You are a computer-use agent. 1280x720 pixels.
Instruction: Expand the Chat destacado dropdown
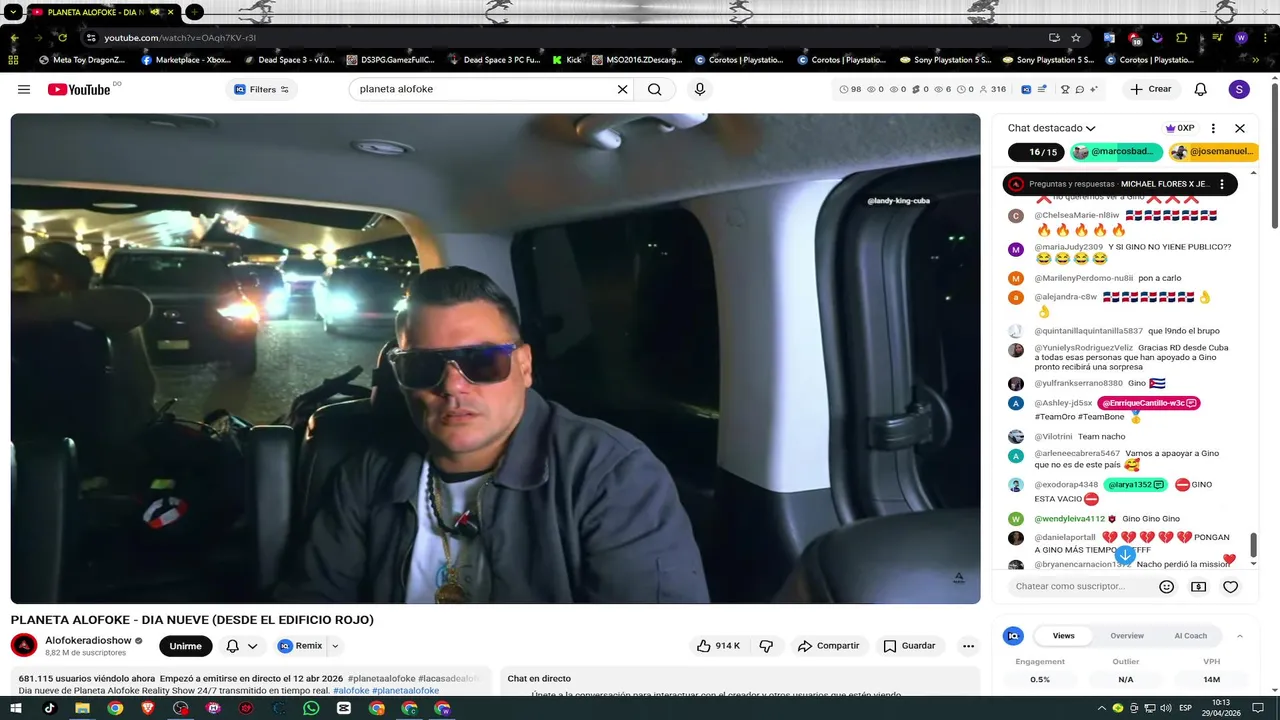tap(1090, 128)
